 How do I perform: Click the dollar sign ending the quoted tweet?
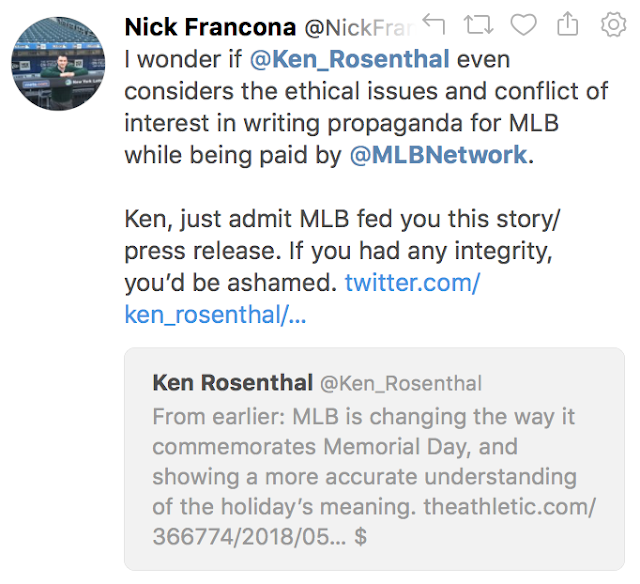pyautogui.click(x=361, y=537)
